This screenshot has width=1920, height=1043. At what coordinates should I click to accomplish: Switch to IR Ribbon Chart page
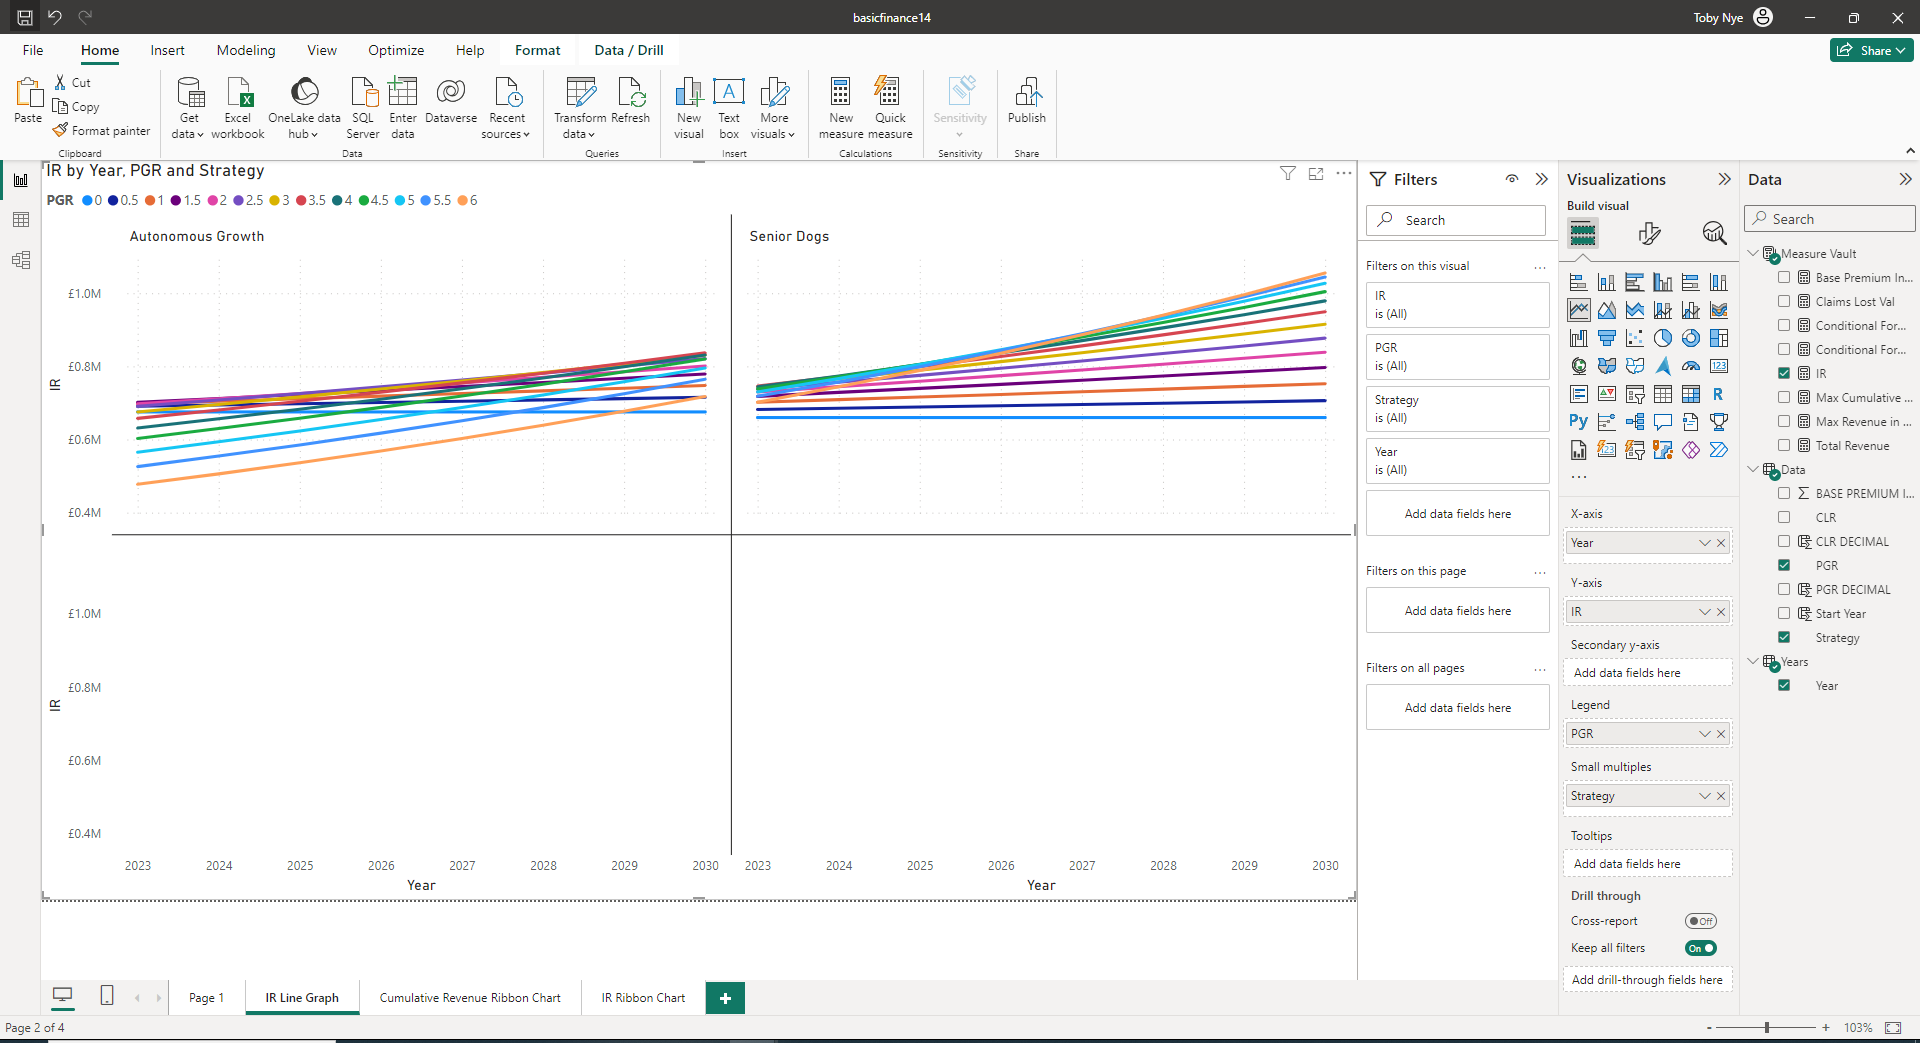click(643, 998)
